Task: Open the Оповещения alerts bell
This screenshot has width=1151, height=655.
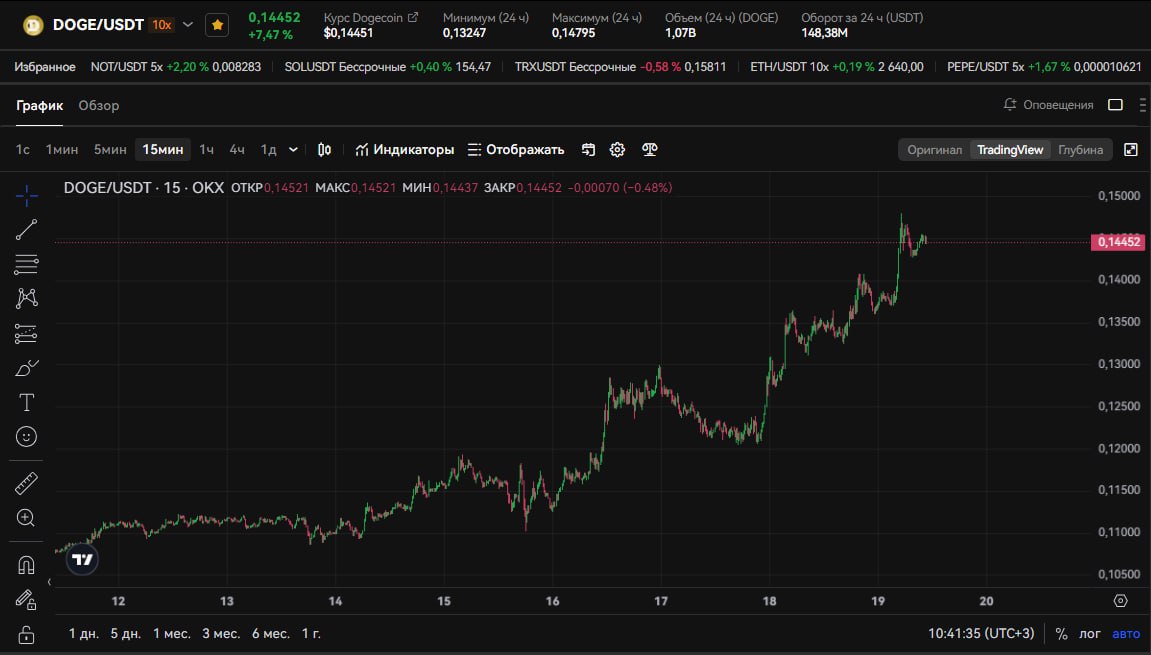Action: (1048, 105)
